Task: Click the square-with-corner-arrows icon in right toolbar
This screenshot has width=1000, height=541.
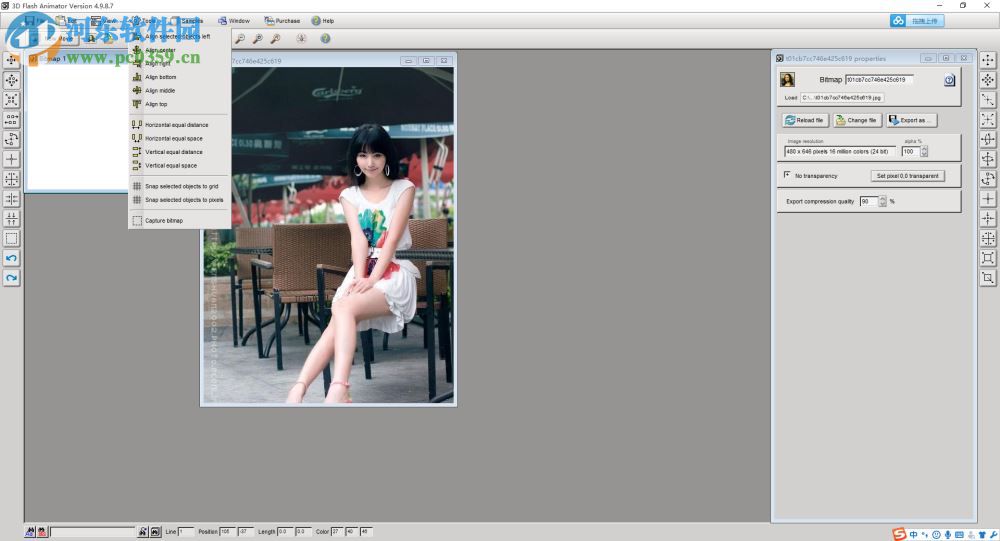Action: tap(988, 258)
